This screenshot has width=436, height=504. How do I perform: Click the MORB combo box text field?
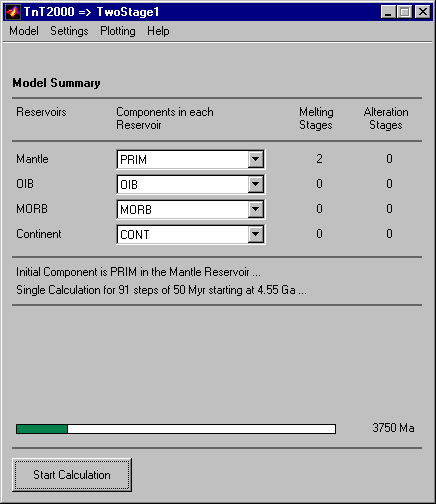pos(183,209)
